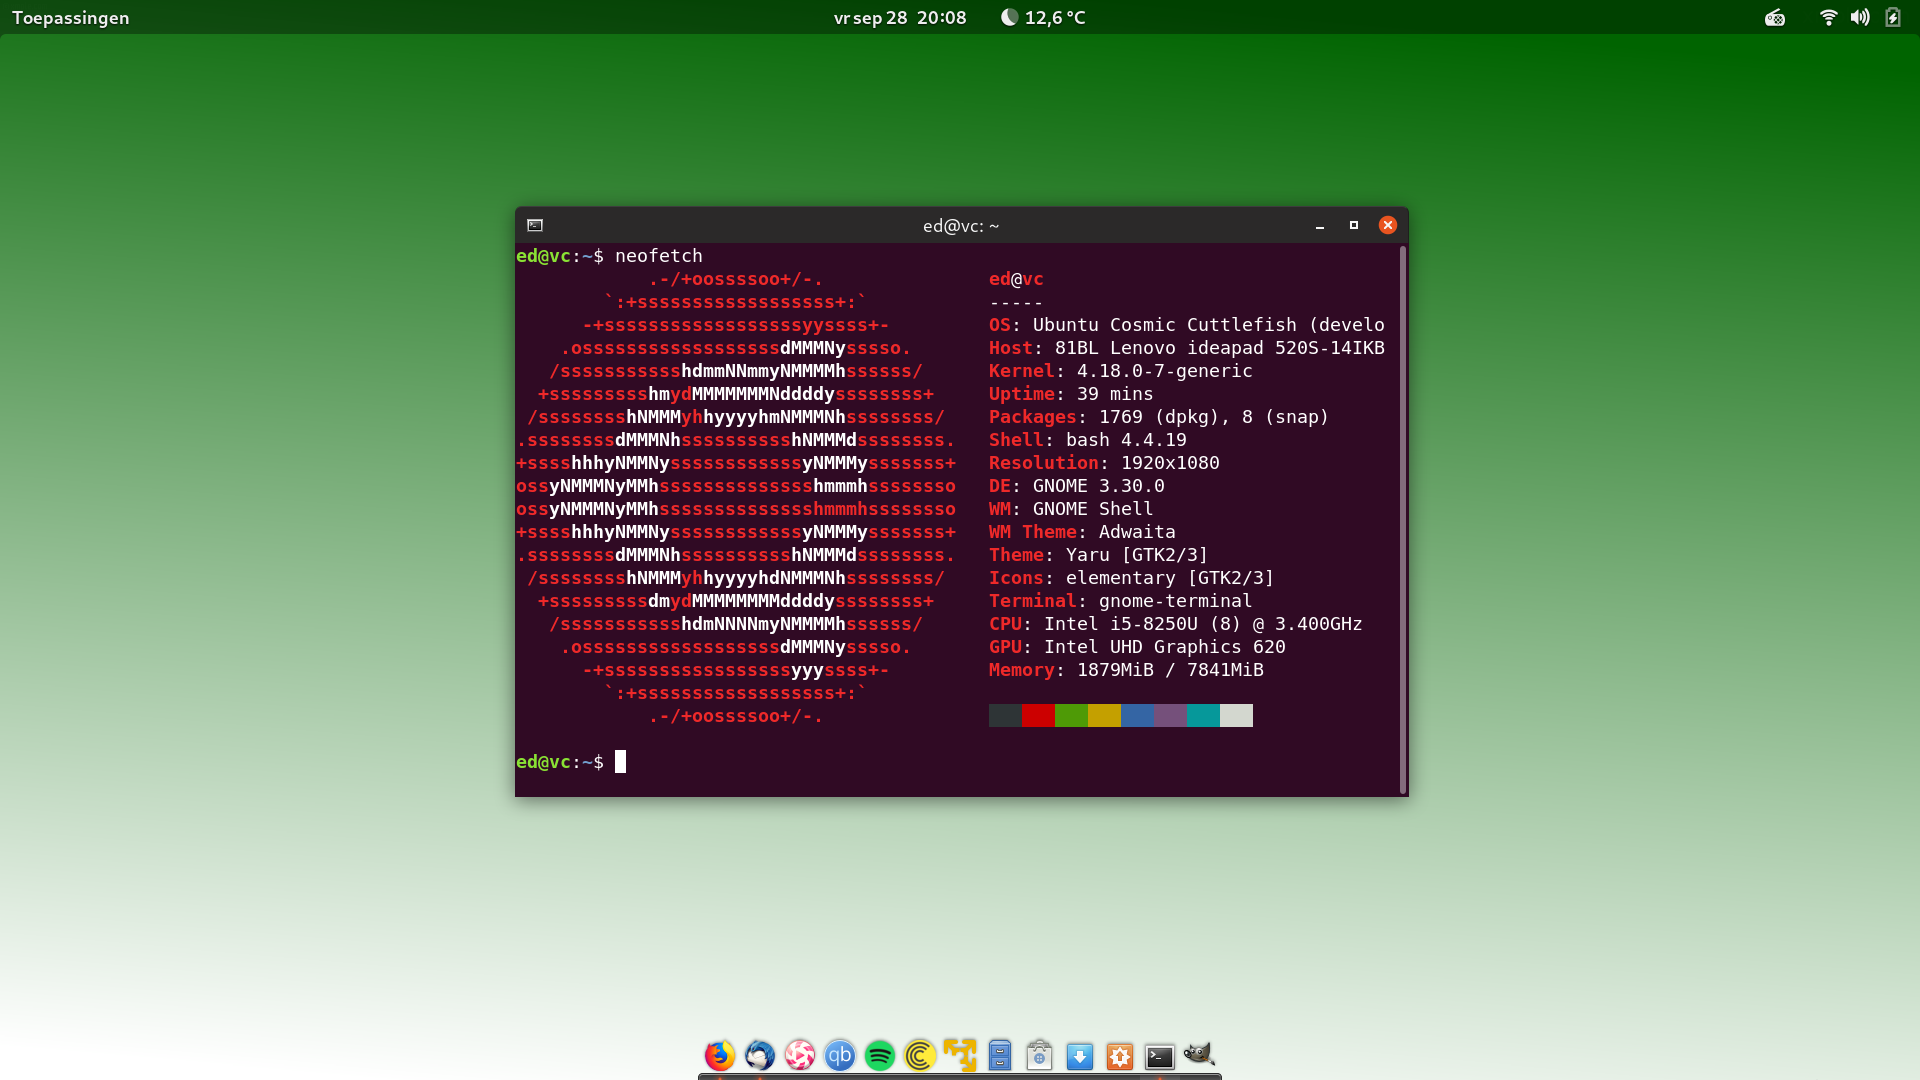
Task: Launch Firefox from the dock
Action: (x=720, y=1055)
